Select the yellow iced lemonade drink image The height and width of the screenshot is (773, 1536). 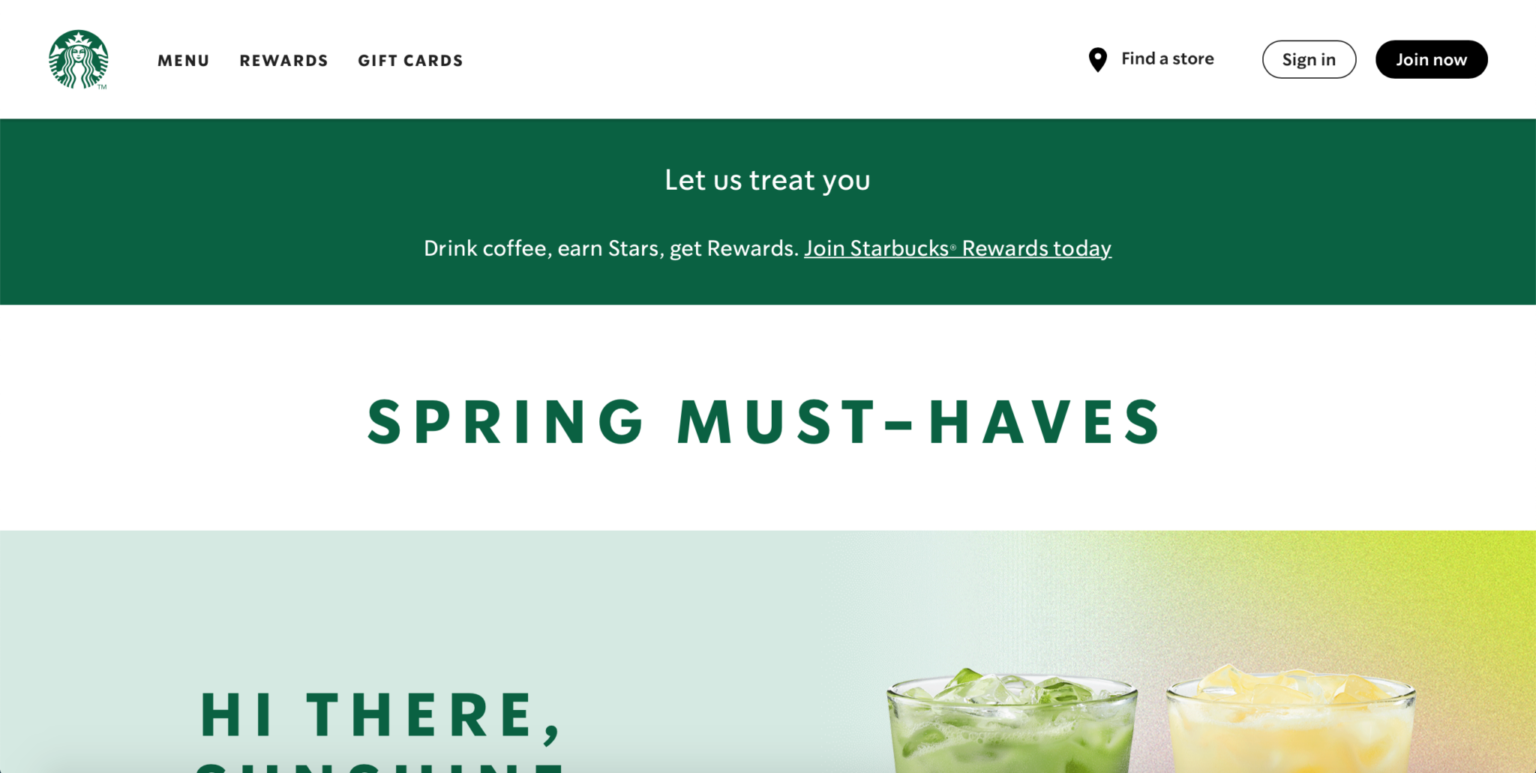(1290, 720)
